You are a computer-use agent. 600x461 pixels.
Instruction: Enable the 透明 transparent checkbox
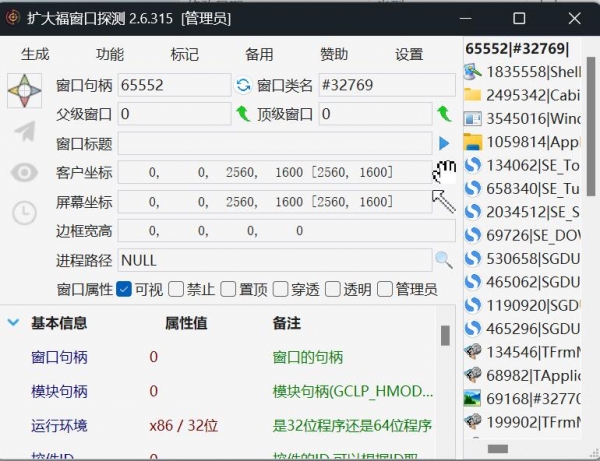tap(333, 289)
